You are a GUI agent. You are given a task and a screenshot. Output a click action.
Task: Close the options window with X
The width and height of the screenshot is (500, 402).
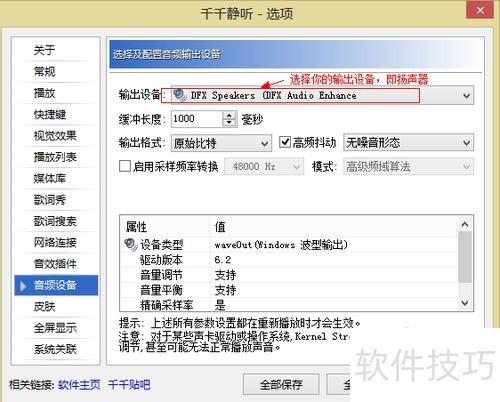480,11
